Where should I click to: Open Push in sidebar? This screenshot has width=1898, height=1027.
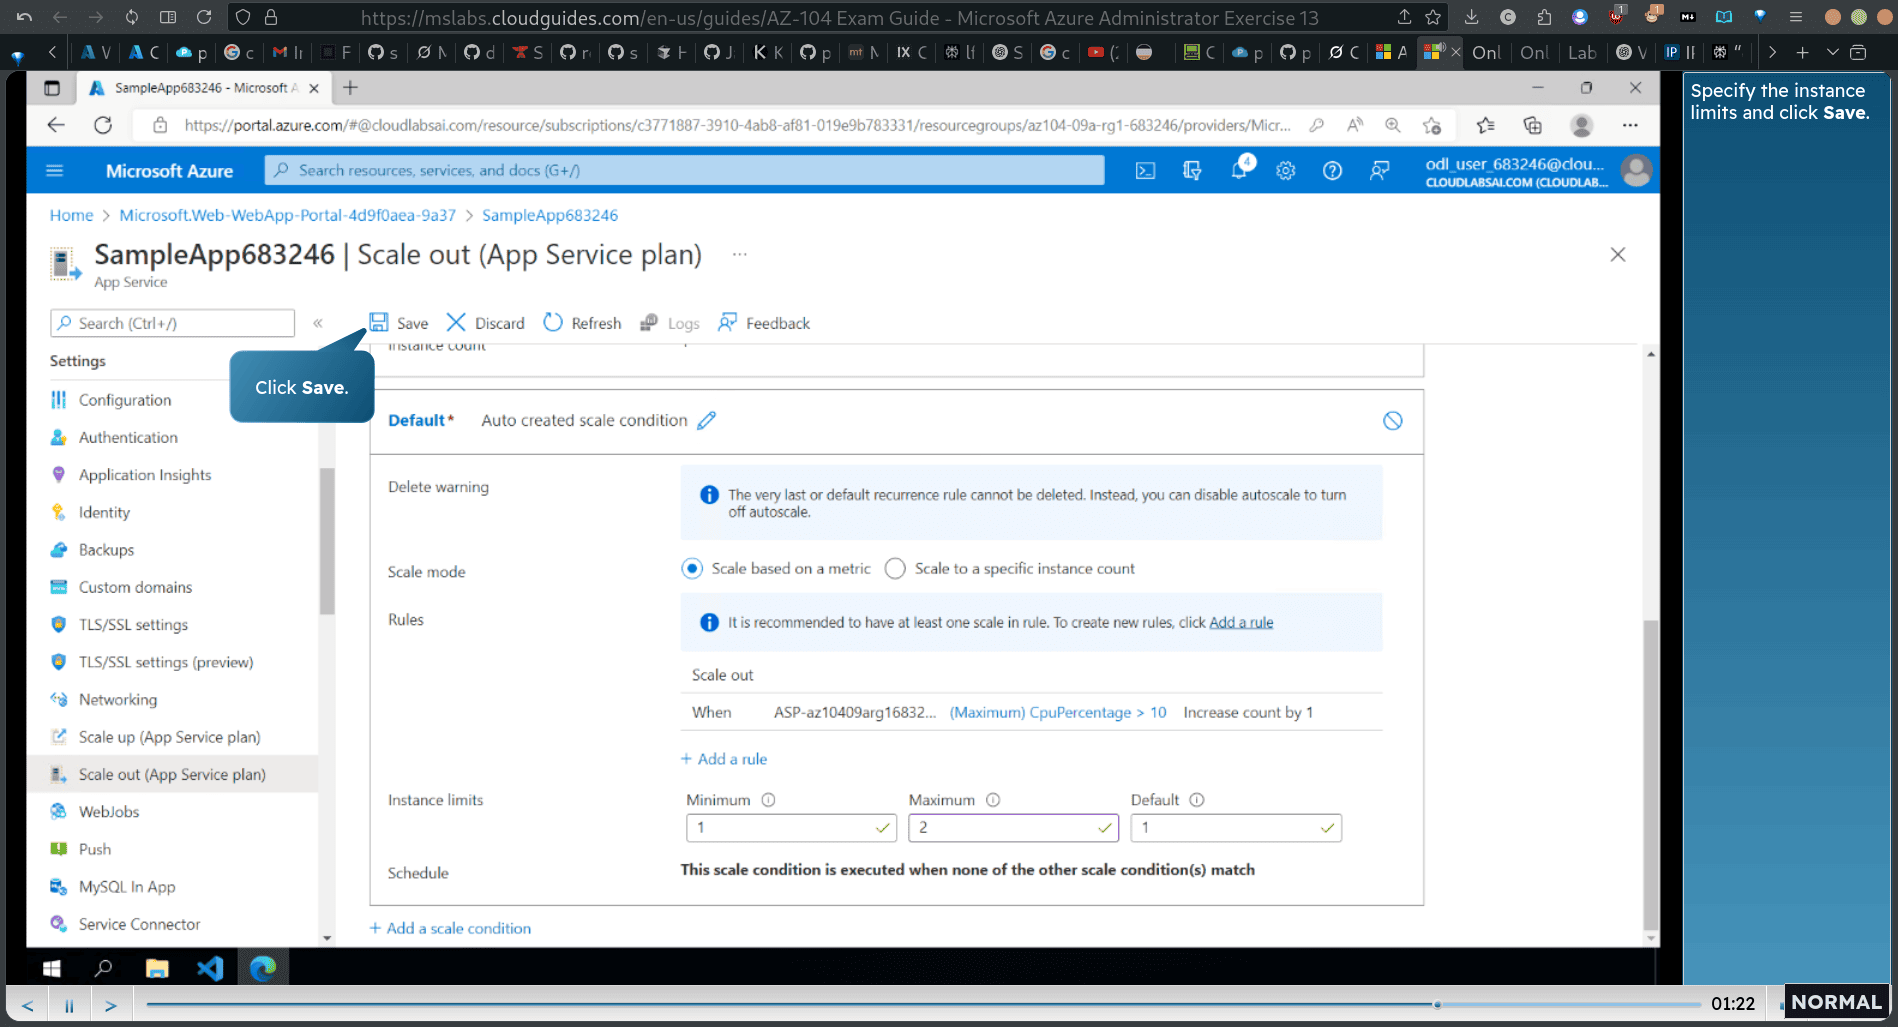[95, 849]
